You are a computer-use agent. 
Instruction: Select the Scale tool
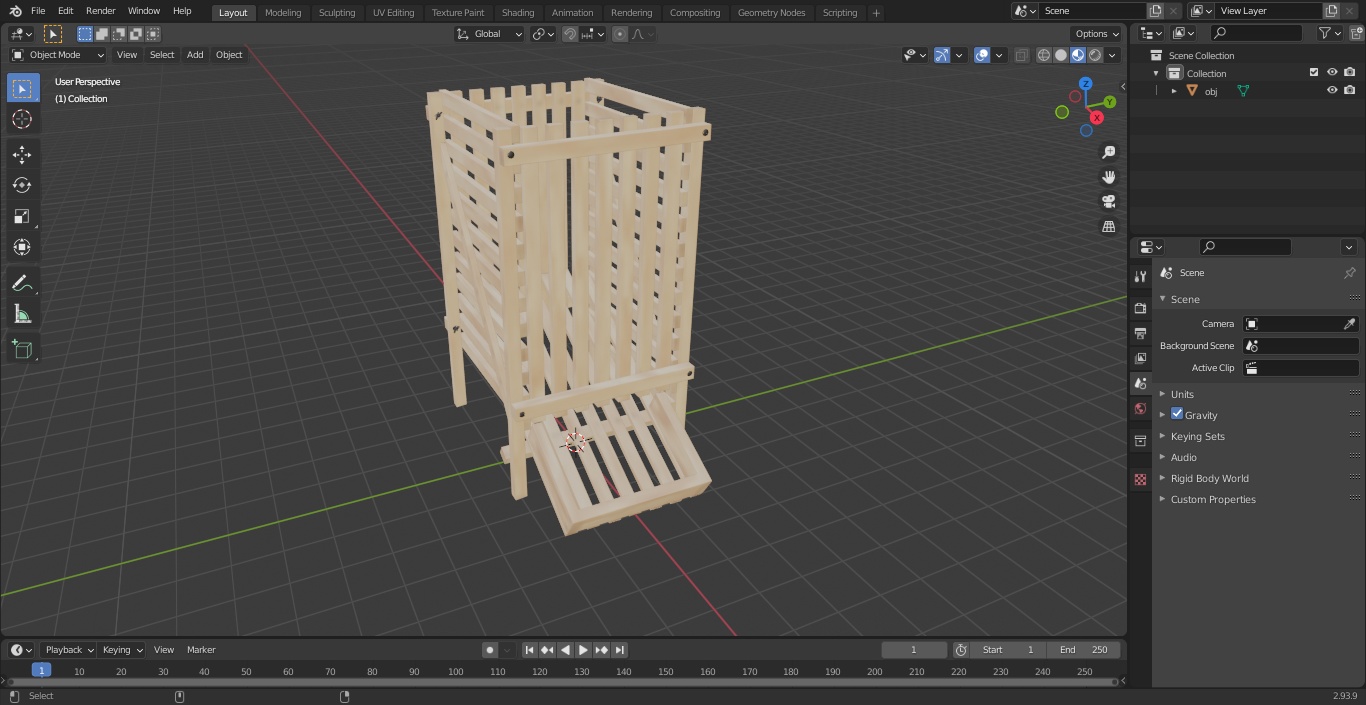22,216
